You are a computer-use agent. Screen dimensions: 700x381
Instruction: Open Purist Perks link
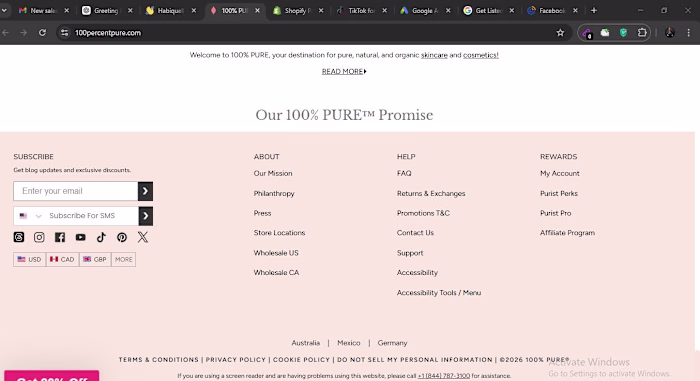point(559,193)
